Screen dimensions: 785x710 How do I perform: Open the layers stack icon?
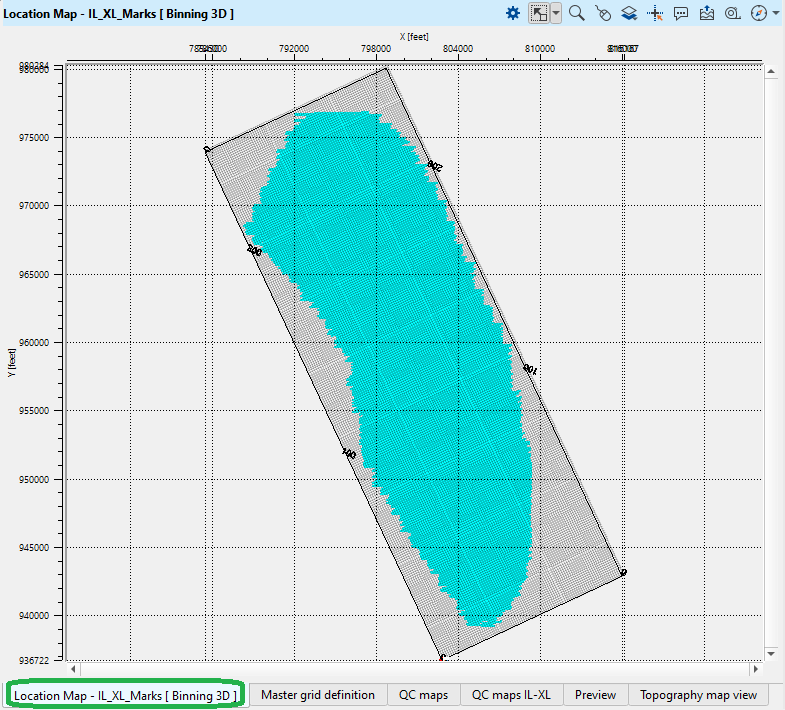tap(629, 13)
